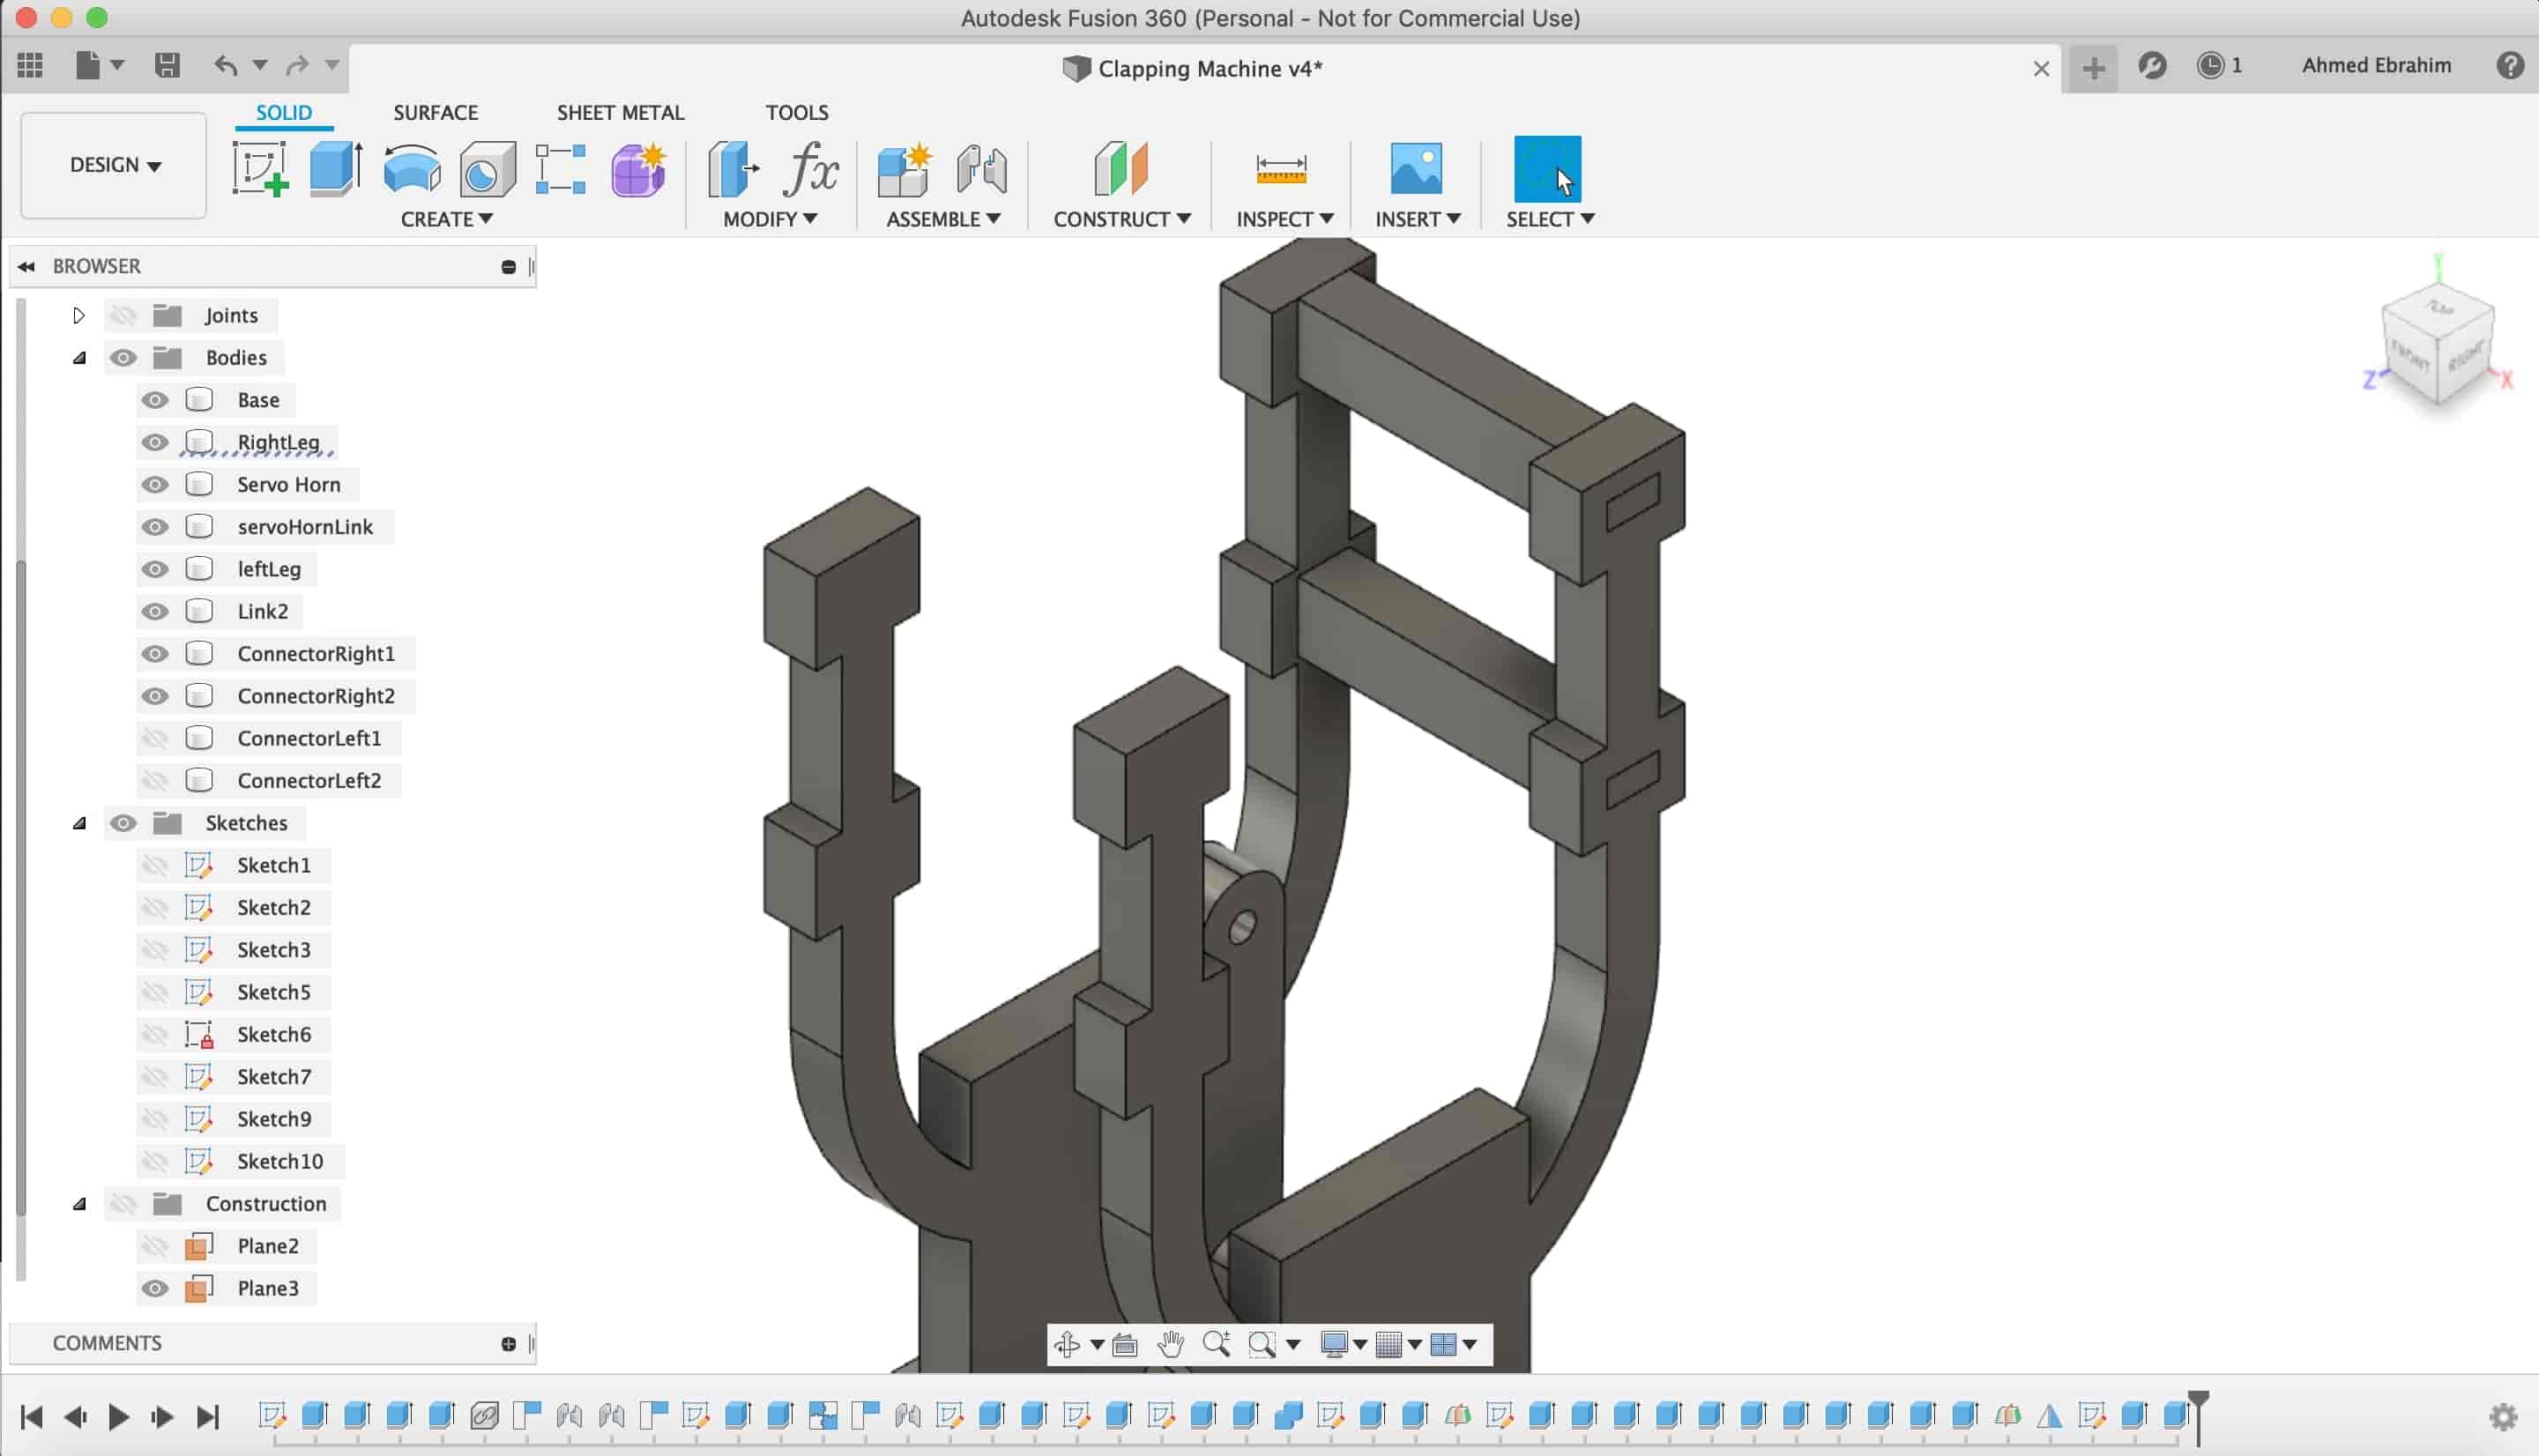Viewport: 2539px width, 1456px height.
Task: Open timeline settings gear
Action: point(2503,1416)
